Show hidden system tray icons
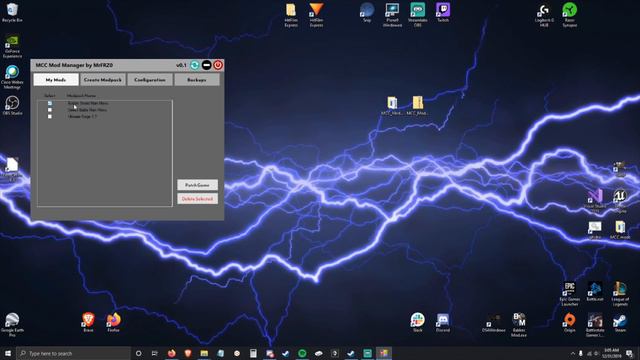 click(573, 353)
